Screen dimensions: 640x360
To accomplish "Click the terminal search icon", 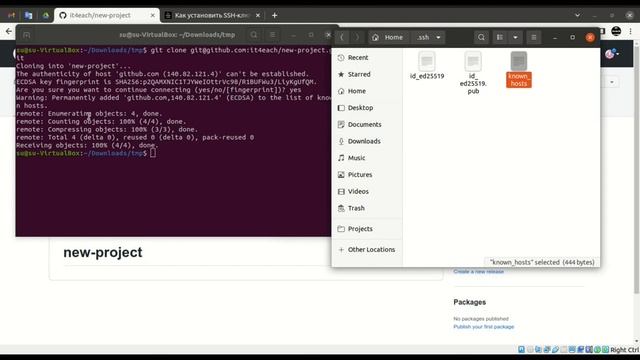I will pyautogui.click(x=254, y=35).
